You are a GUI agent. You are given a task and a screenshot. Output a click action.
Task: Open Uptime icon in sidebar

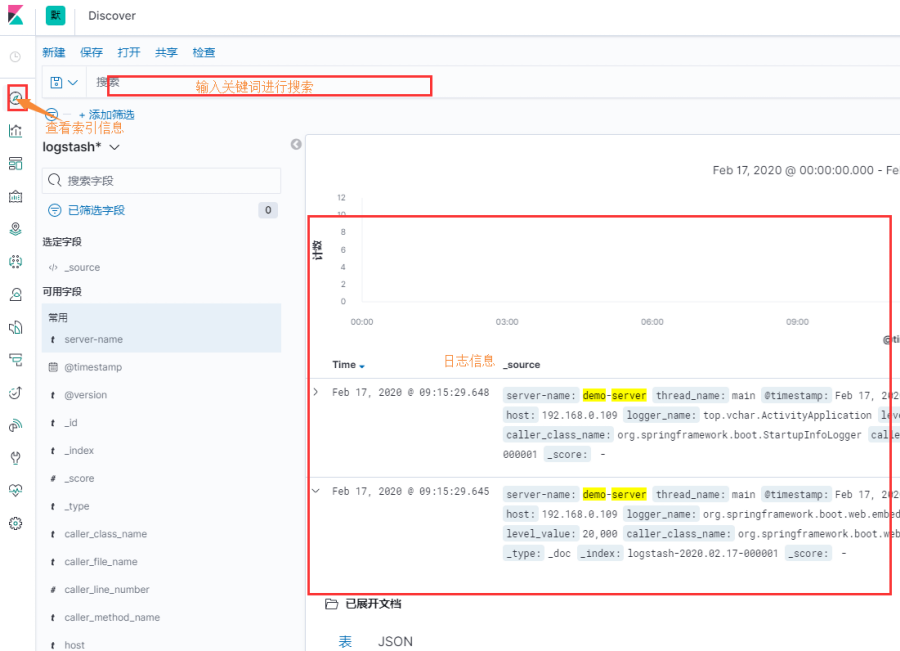[15, 393]
